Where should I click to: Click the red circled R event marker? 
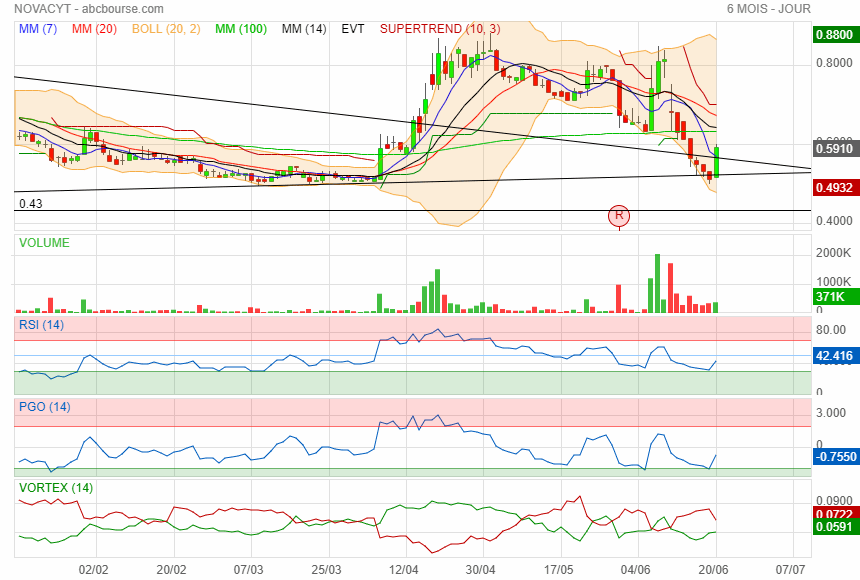point(619,216)
